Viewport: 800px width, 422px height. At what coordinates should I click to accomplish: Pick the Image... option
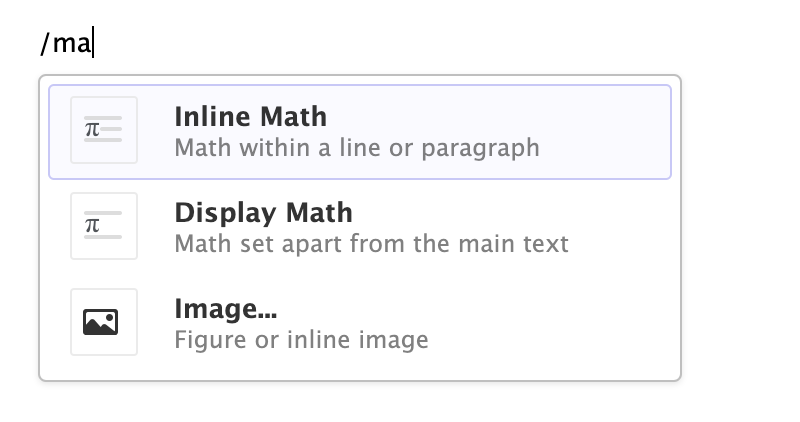click(x=225, y=308)
